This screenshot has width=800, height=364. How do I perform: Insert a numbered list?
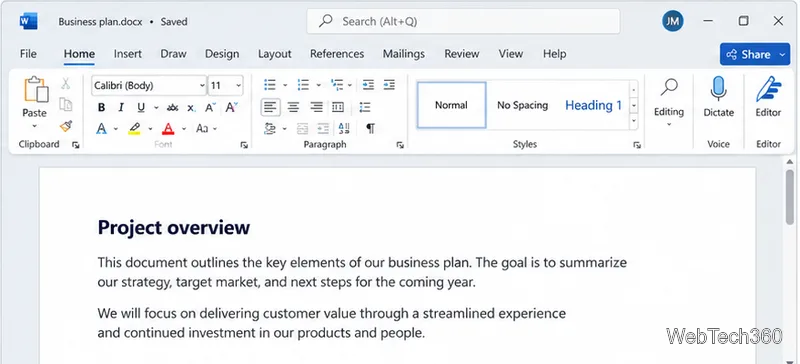pyautogui.click(x=303, y=85)
